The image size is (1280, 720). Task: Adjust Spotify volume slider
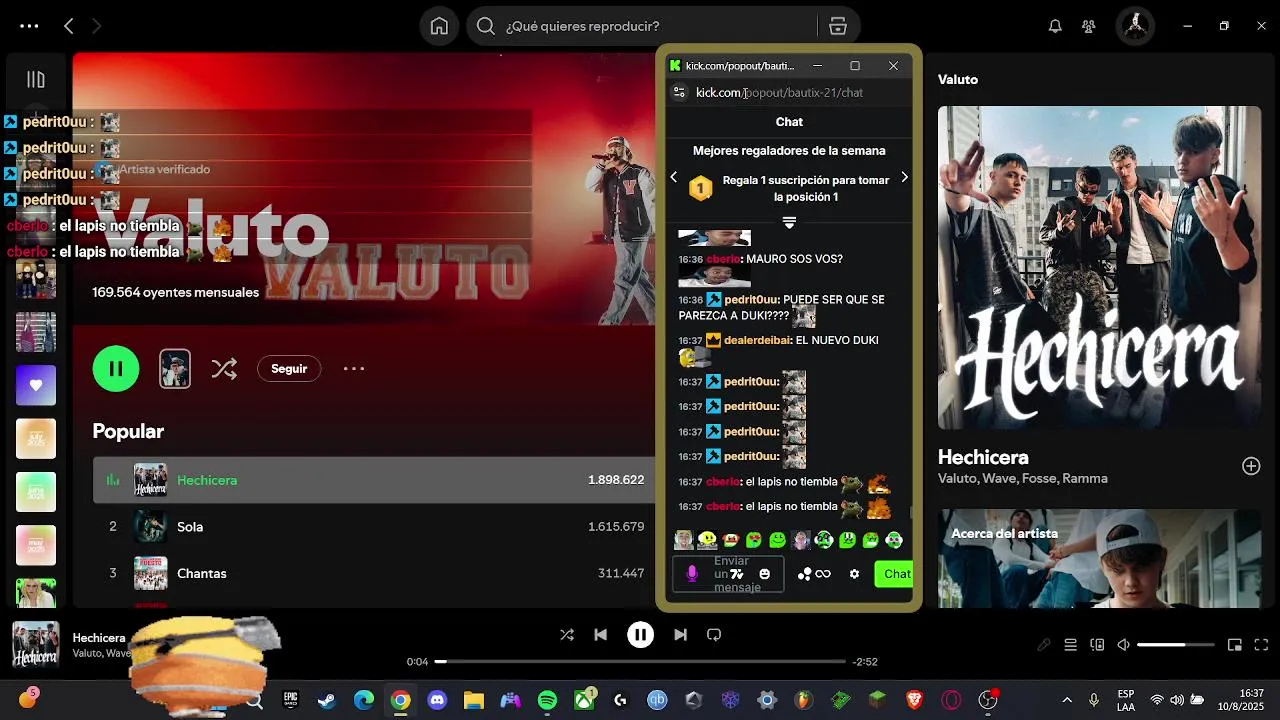coord(1174,645)
